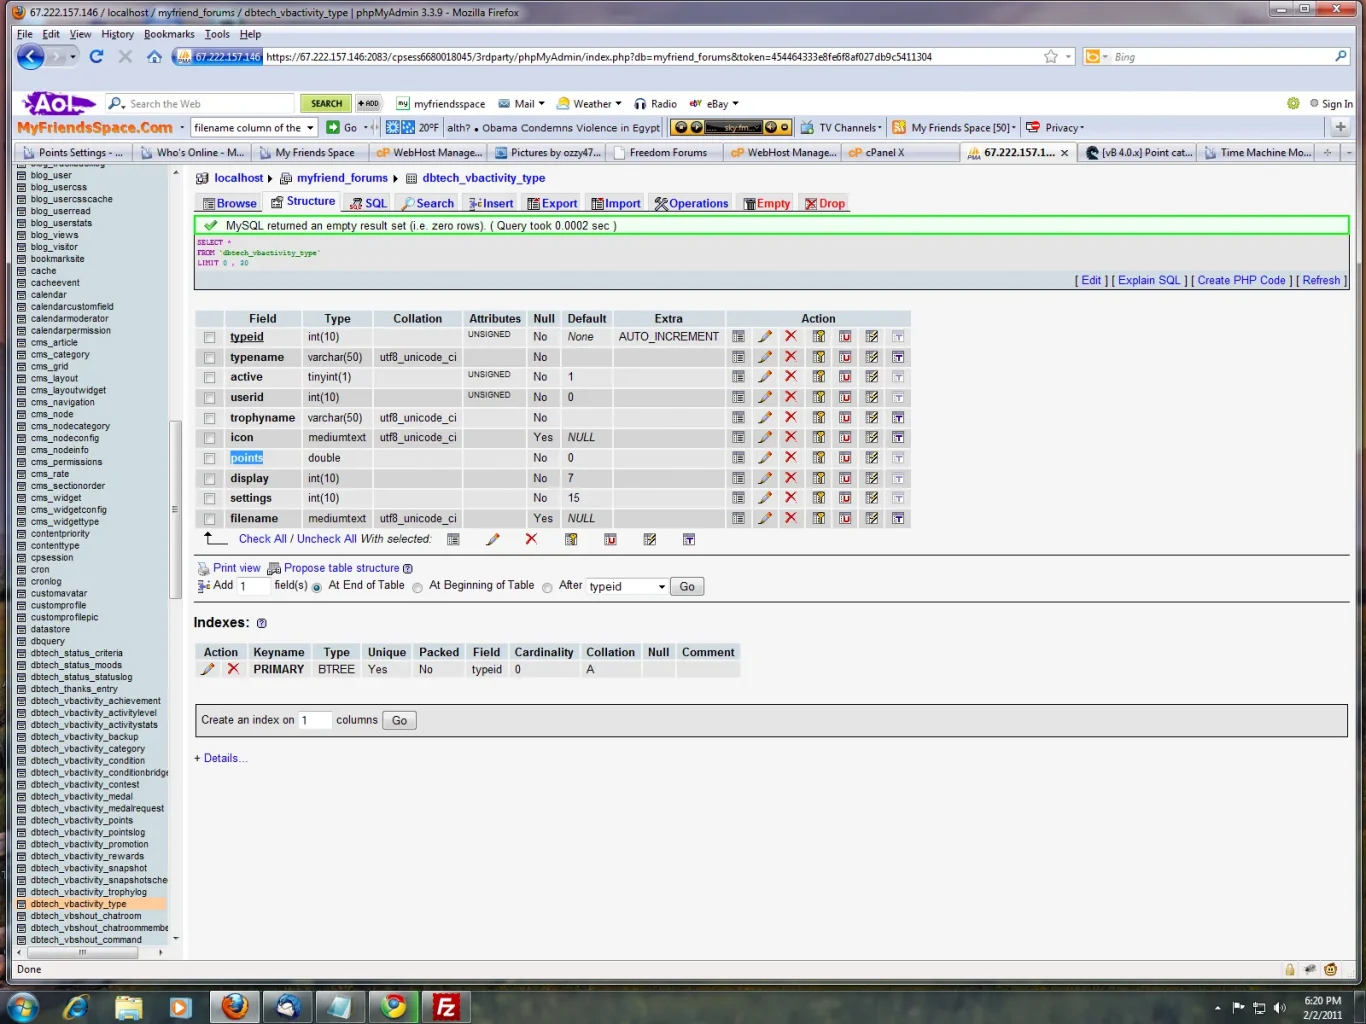1366x1024 pixels.
Task: Add index icon for the icon field row
Action: click(x=872, y=437)
